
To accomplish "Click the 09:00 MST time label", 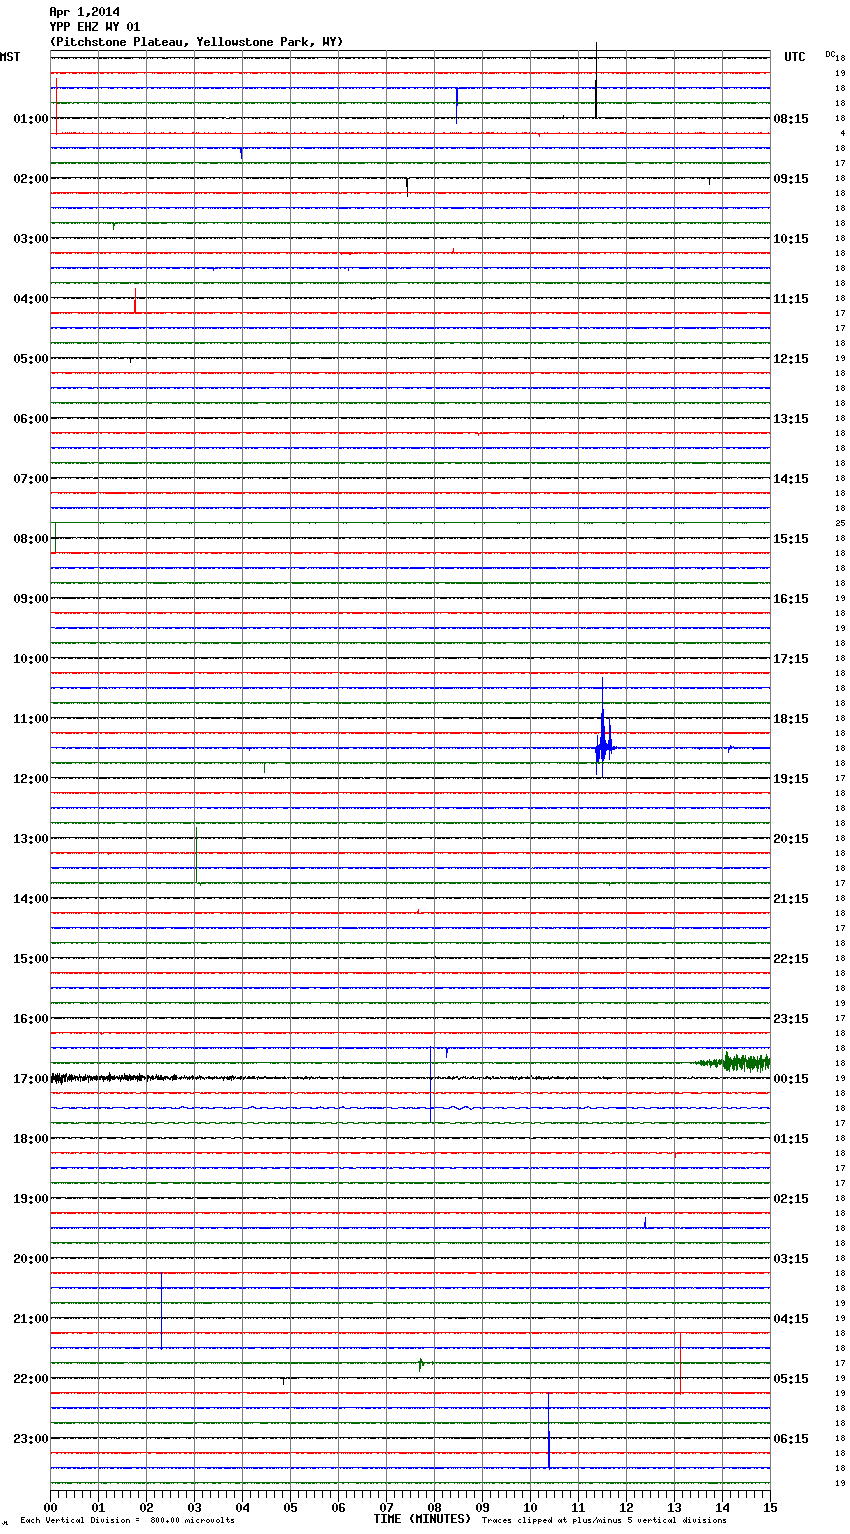I will (31, 598).
